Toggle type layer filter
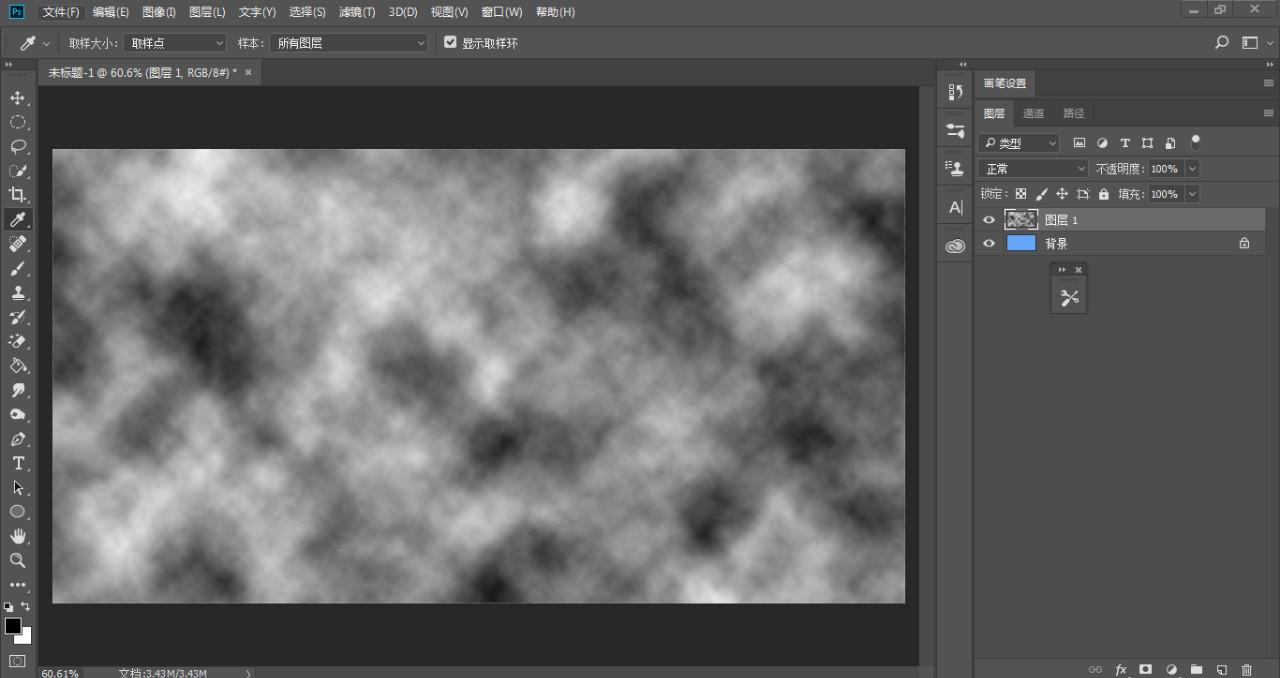The width and height of the screenshot is (1280, 678). click(x=1125, y=143)
